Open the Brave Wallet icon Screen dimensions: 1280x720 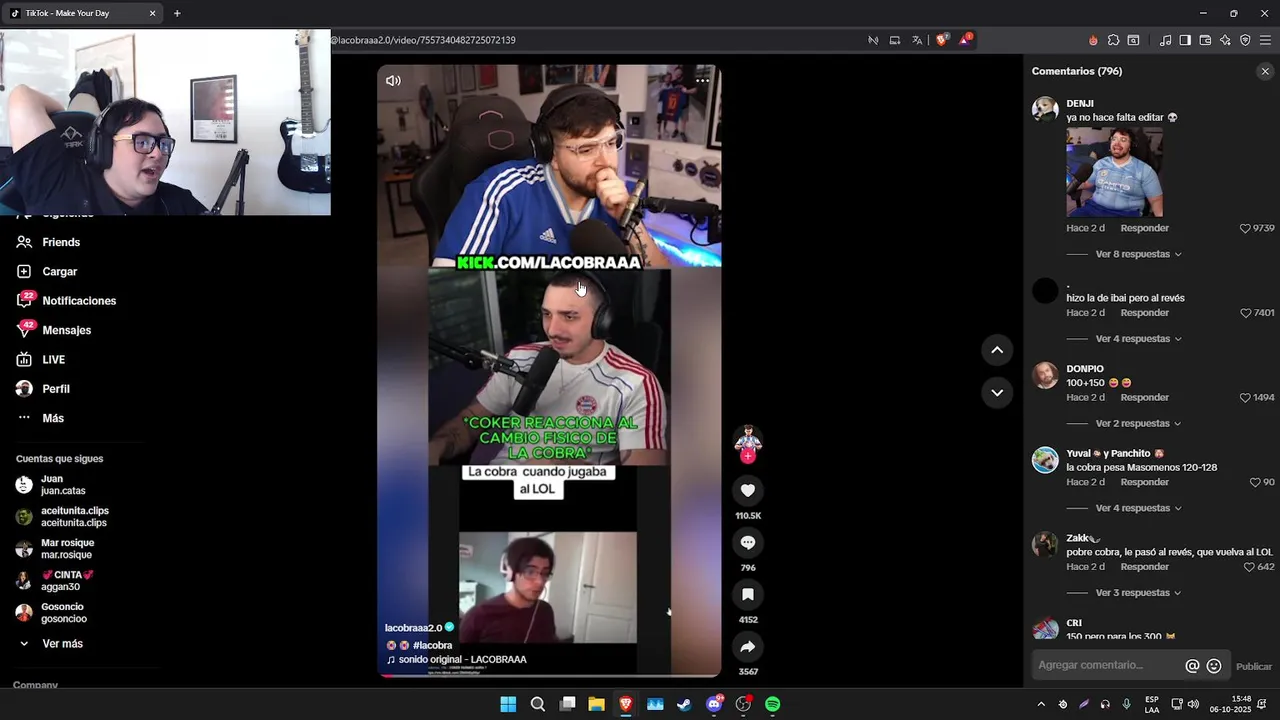pyautogui.click(x=1205, y=40)
